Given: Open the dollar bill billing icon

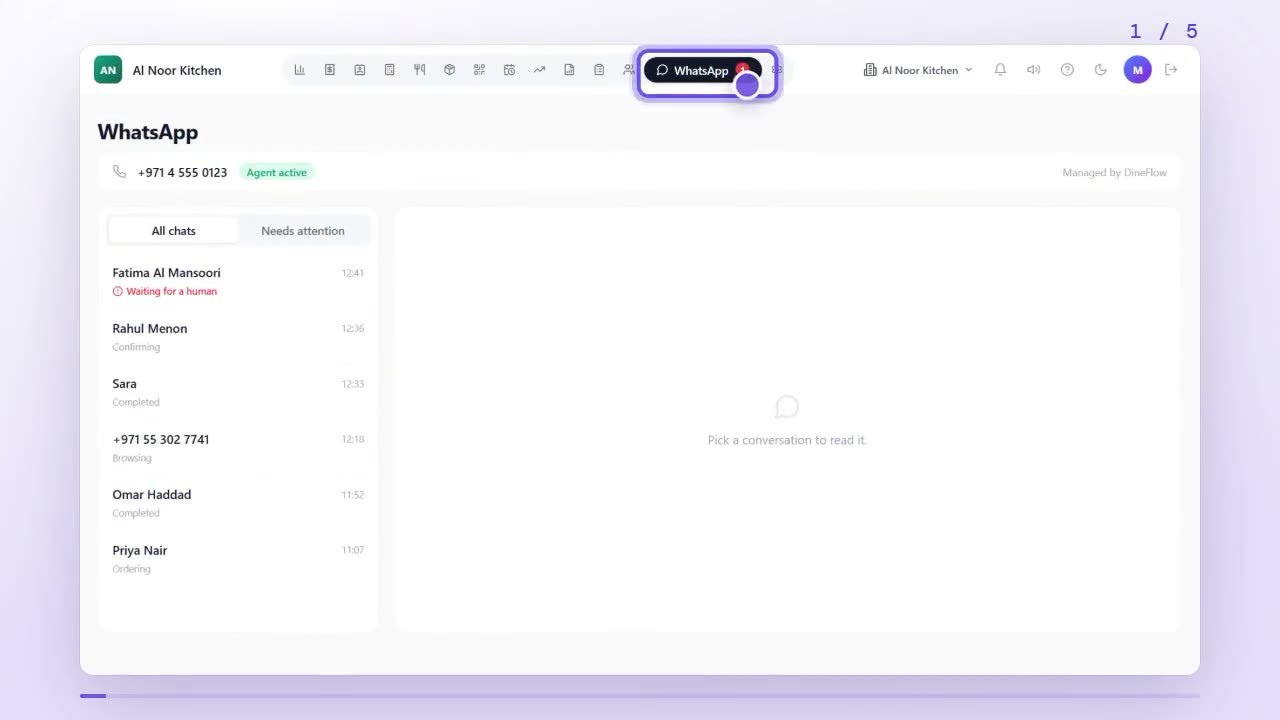Looking at the screenshot, I should (329, 70).
